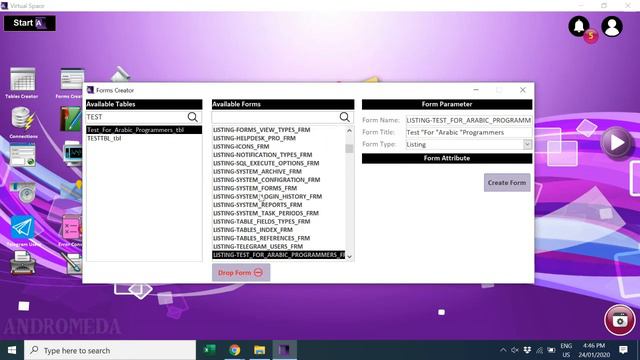Open the Connections database icon
The image size is (640, 360).
tap(23, 122)
